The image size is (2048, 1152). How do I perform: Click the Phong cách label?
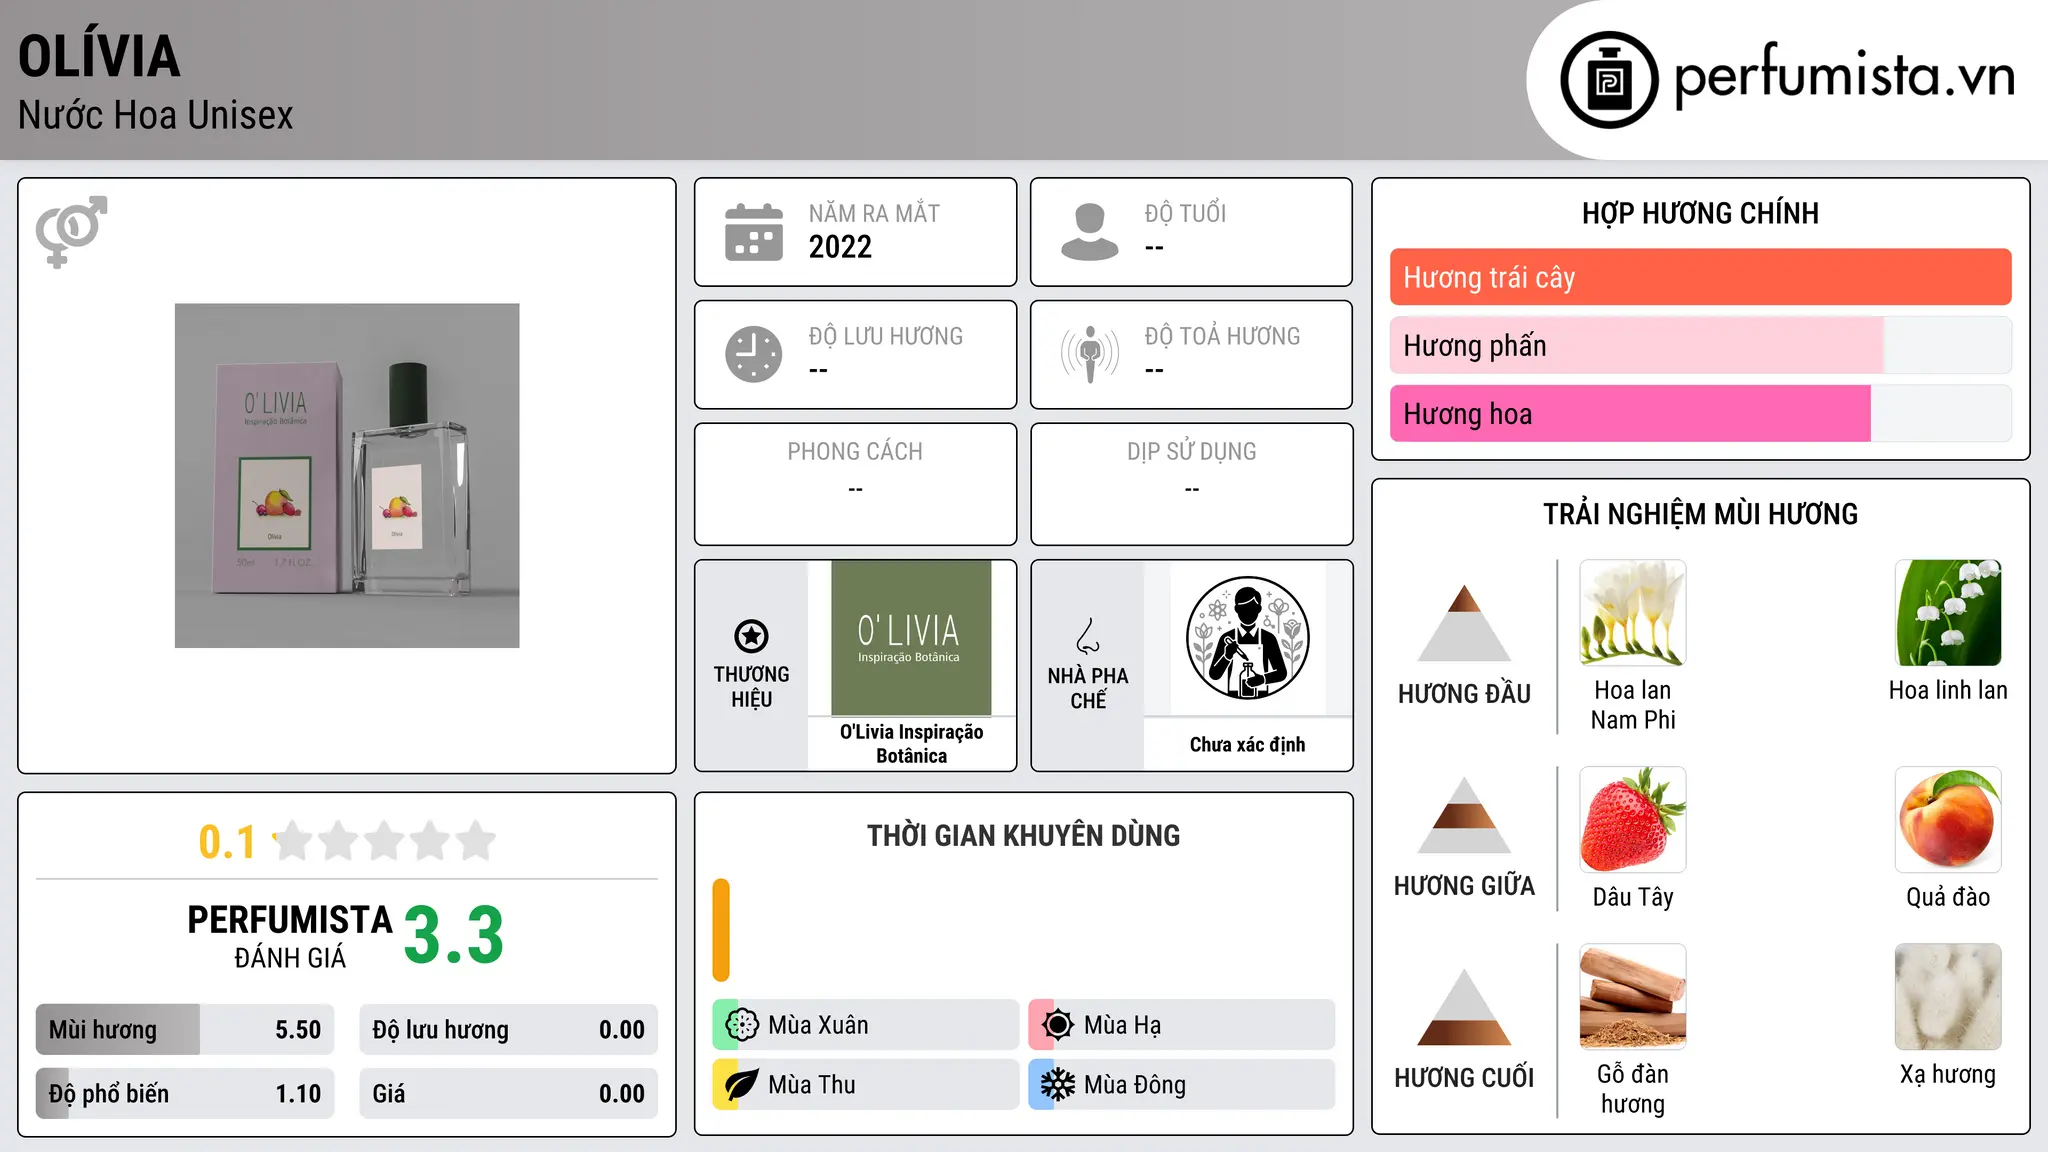pos(855,452)
